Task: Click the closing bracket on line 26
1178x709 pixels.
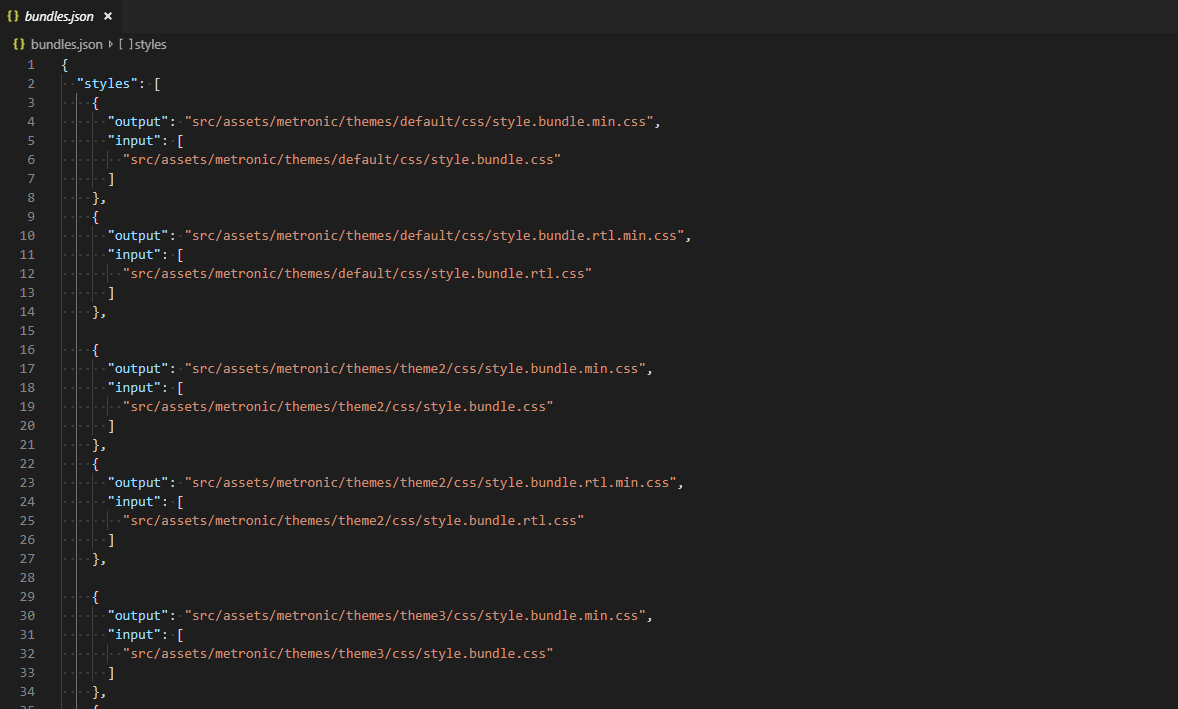Action: pos(110,539)
